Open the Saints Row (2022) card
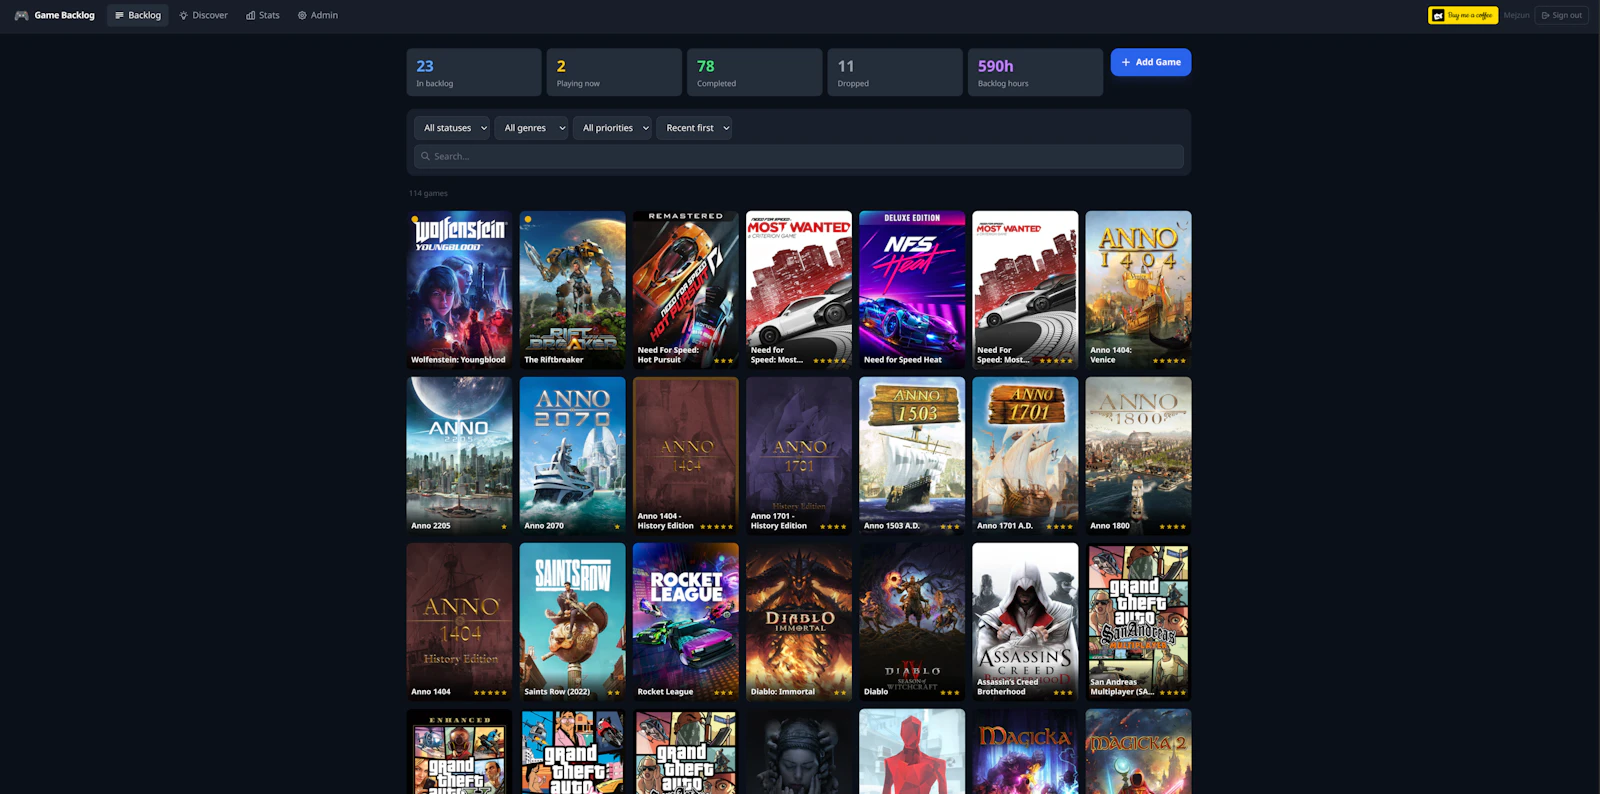 click(x=572, y=621)
